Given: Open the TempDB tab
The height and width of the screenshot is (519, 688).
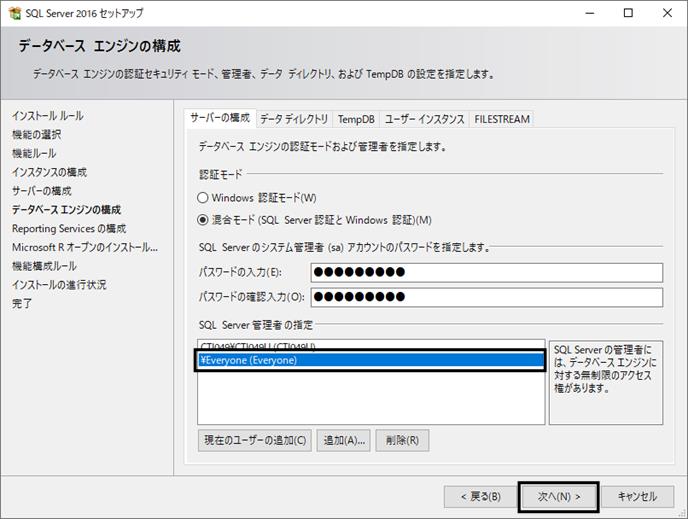Looking at the screenshot, I should pos(356,119).
